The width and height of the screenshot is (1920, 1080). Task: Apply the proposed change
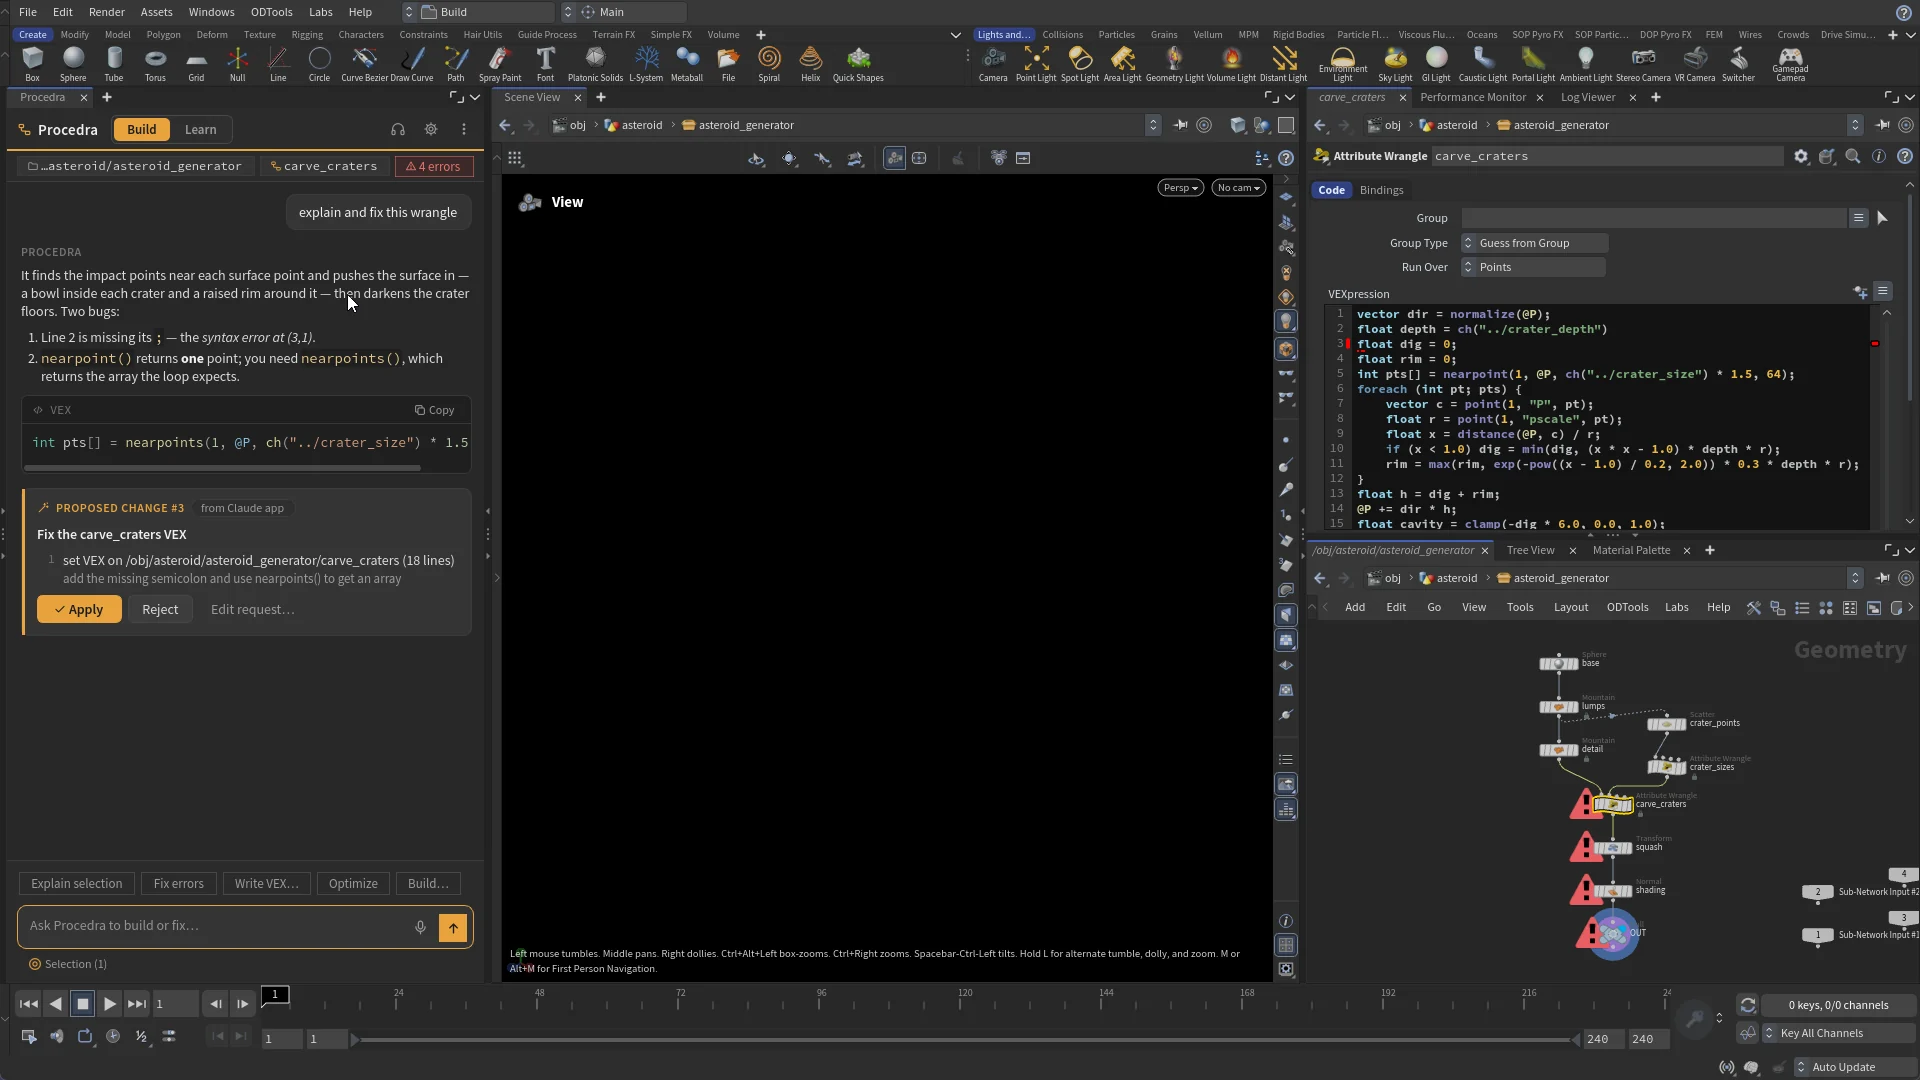pos(79,610)
